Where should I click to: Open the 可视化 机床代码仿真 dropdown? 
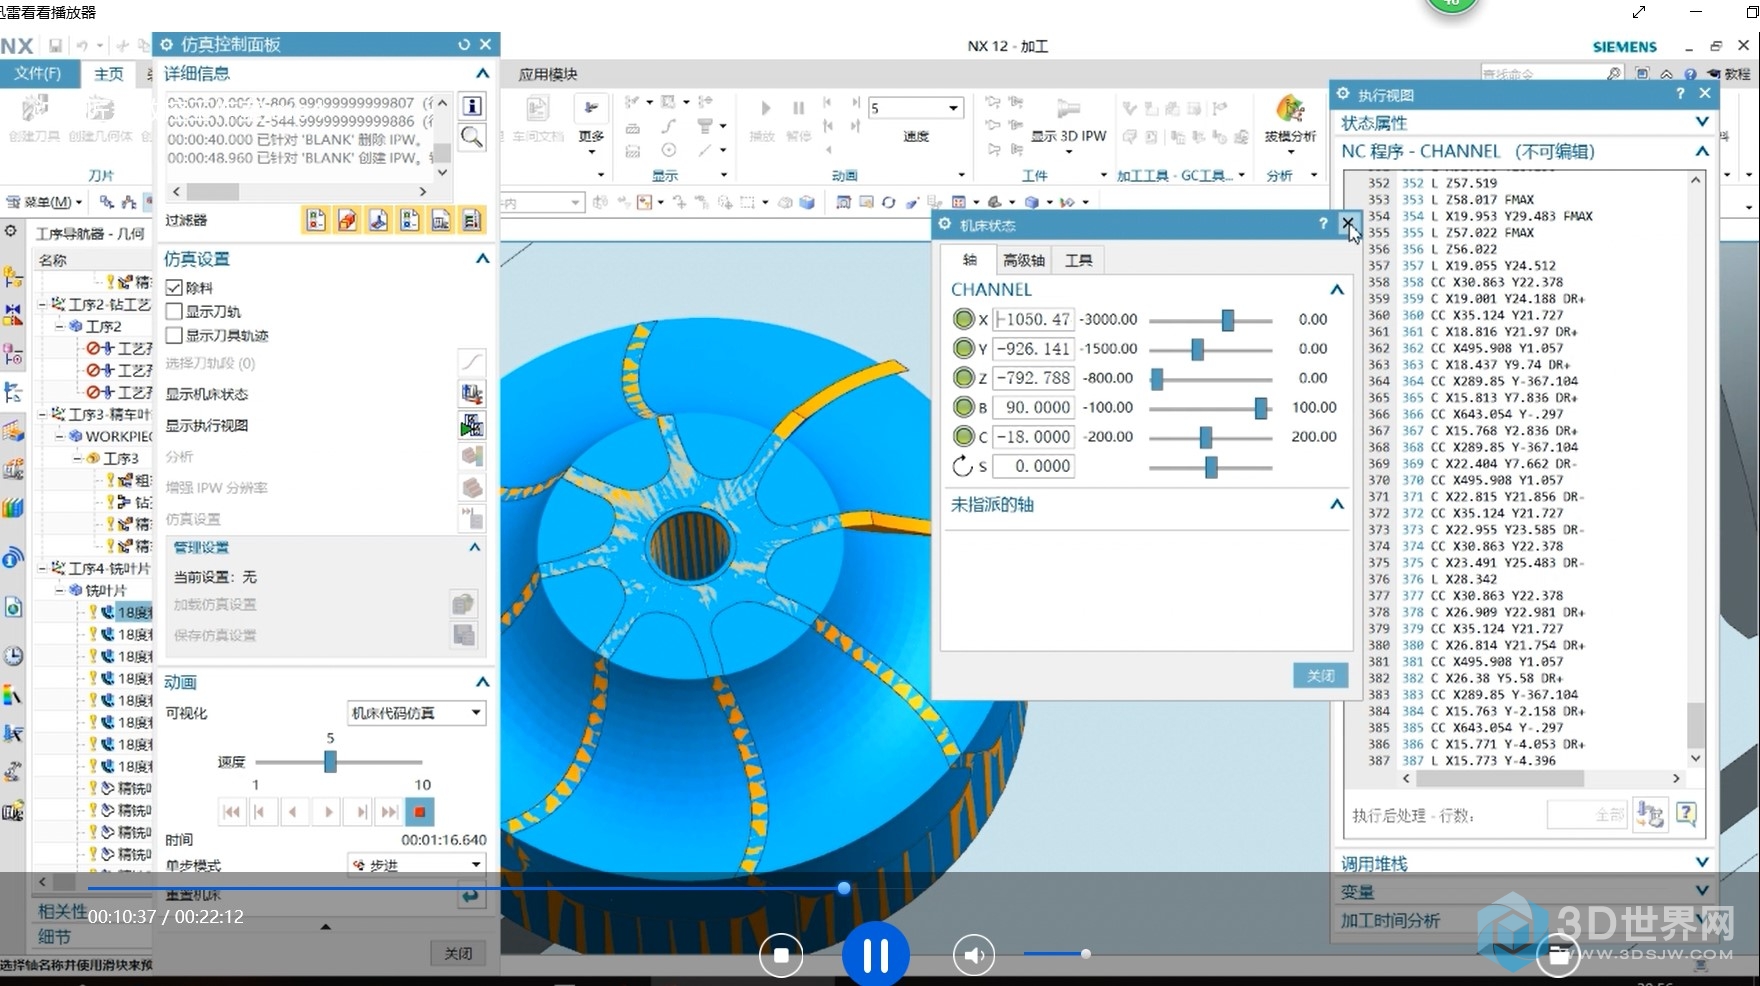coord(416,713)
